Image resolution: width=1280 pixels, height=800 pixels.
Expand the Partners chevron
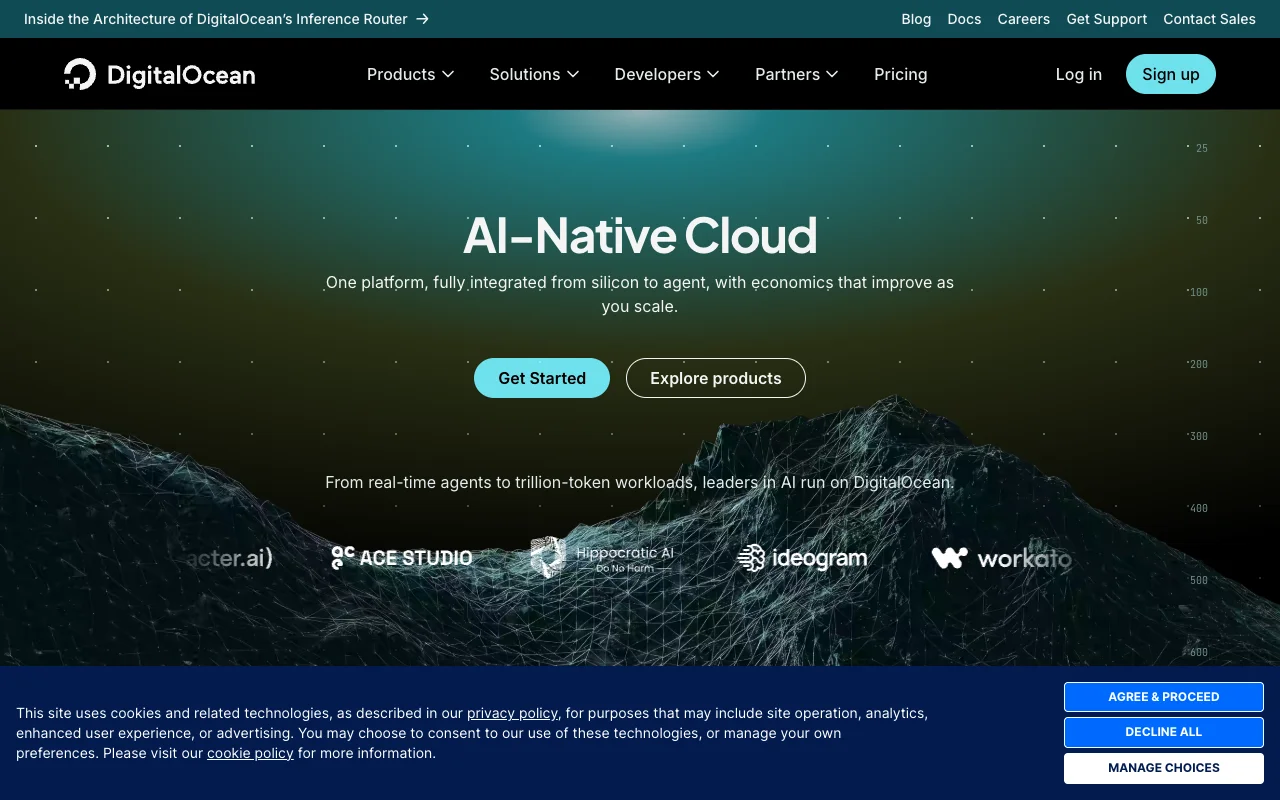pyautogui.click(x=832, y=74)
